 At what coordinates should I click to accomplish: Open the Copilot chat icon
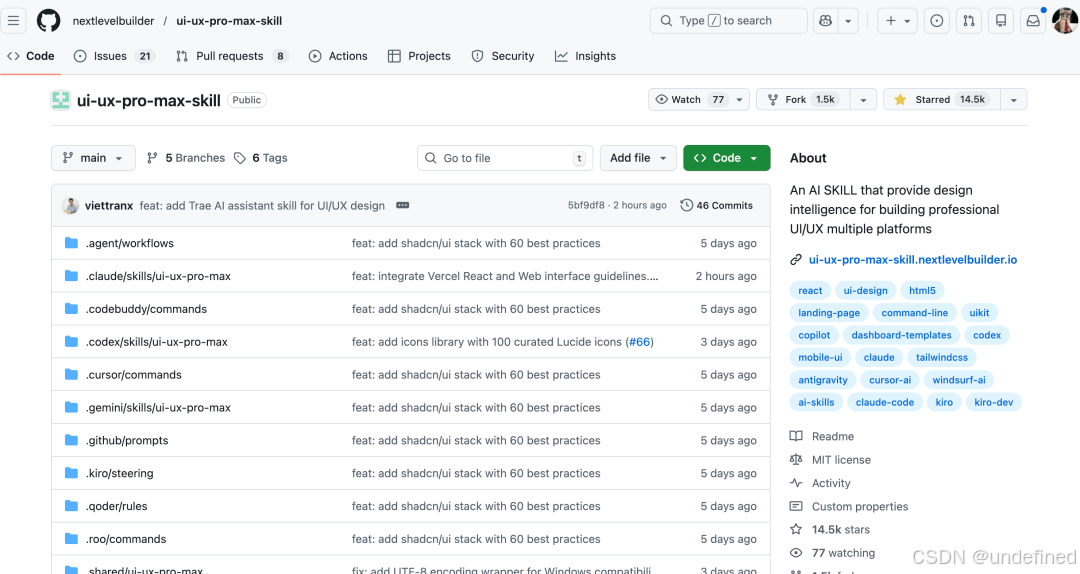pos(825,21)
